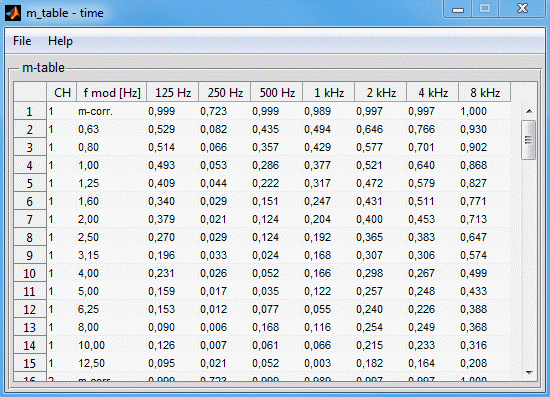Select row header 3

pos(30,147)
